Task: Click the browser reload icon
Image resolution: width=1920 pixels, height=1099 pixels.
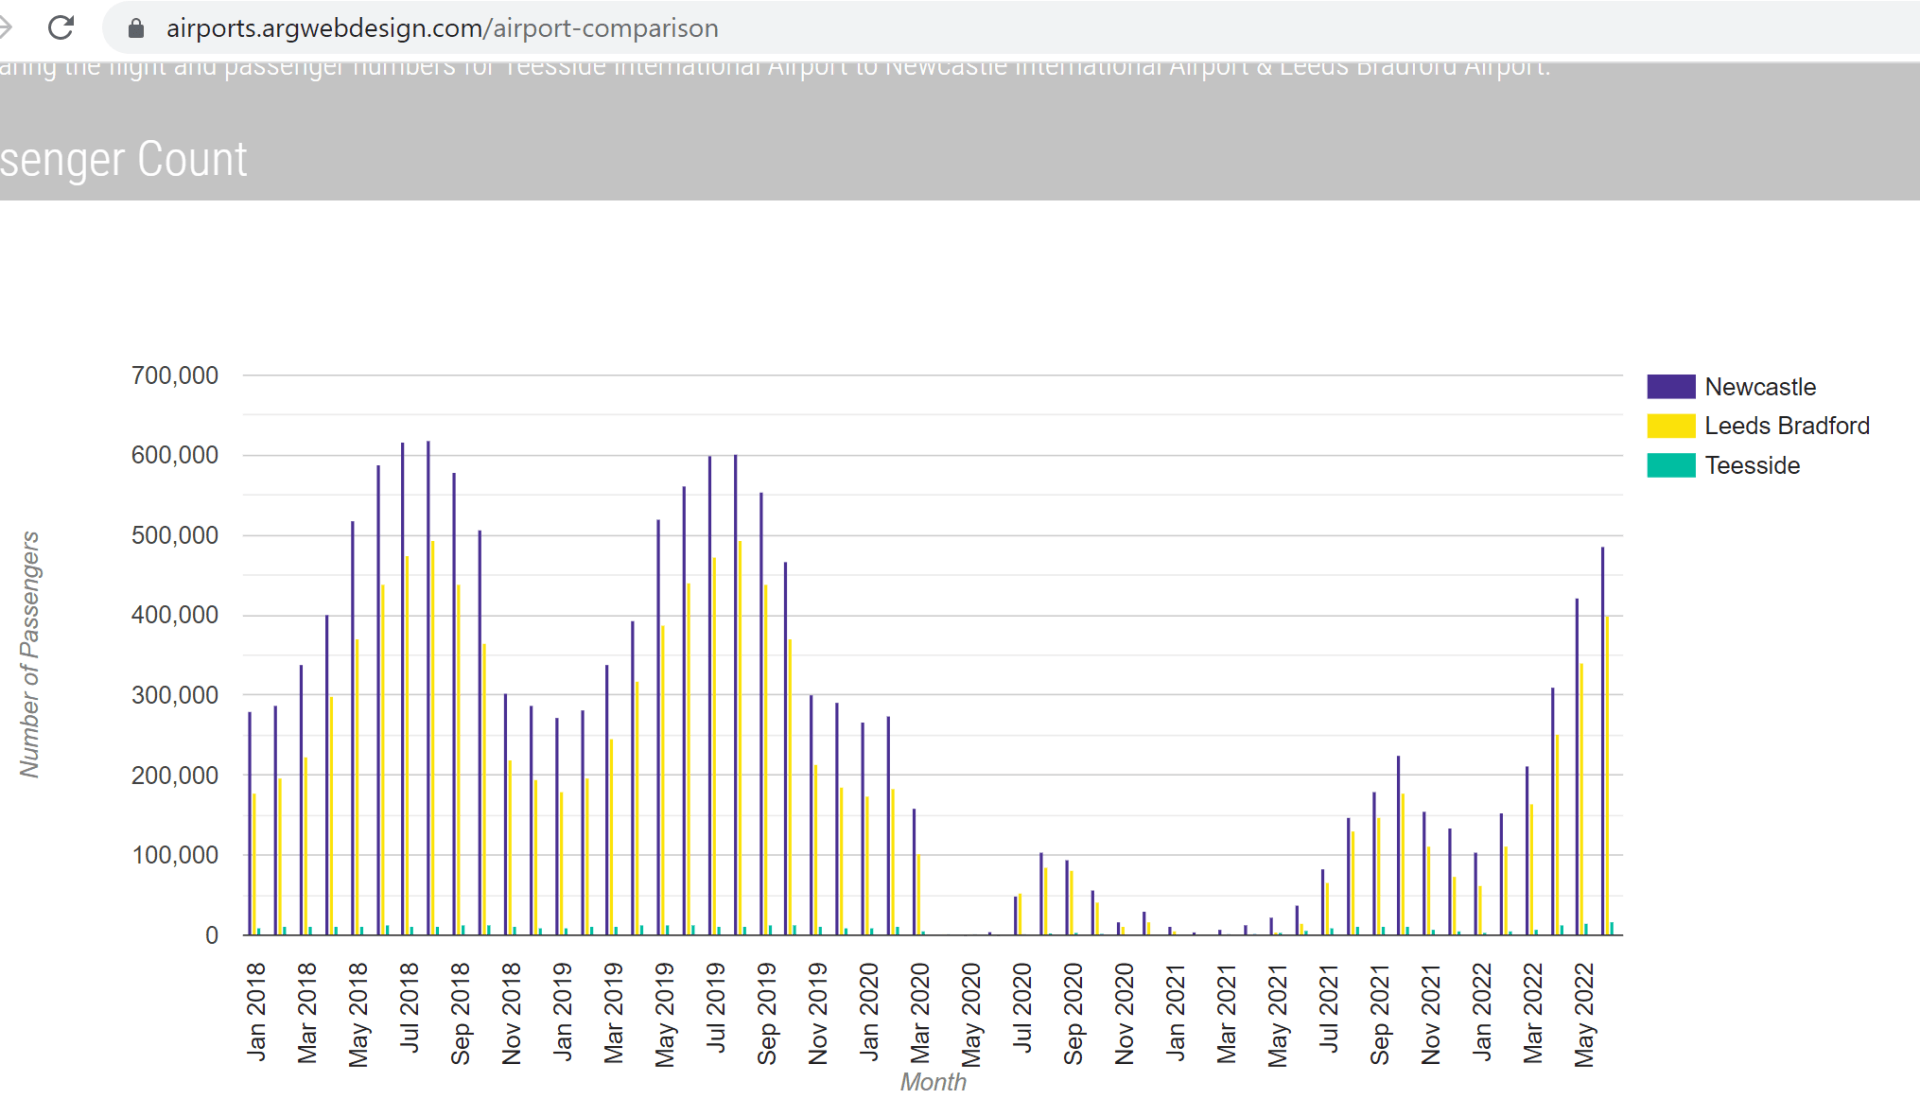Action: (x=61, y=28)
